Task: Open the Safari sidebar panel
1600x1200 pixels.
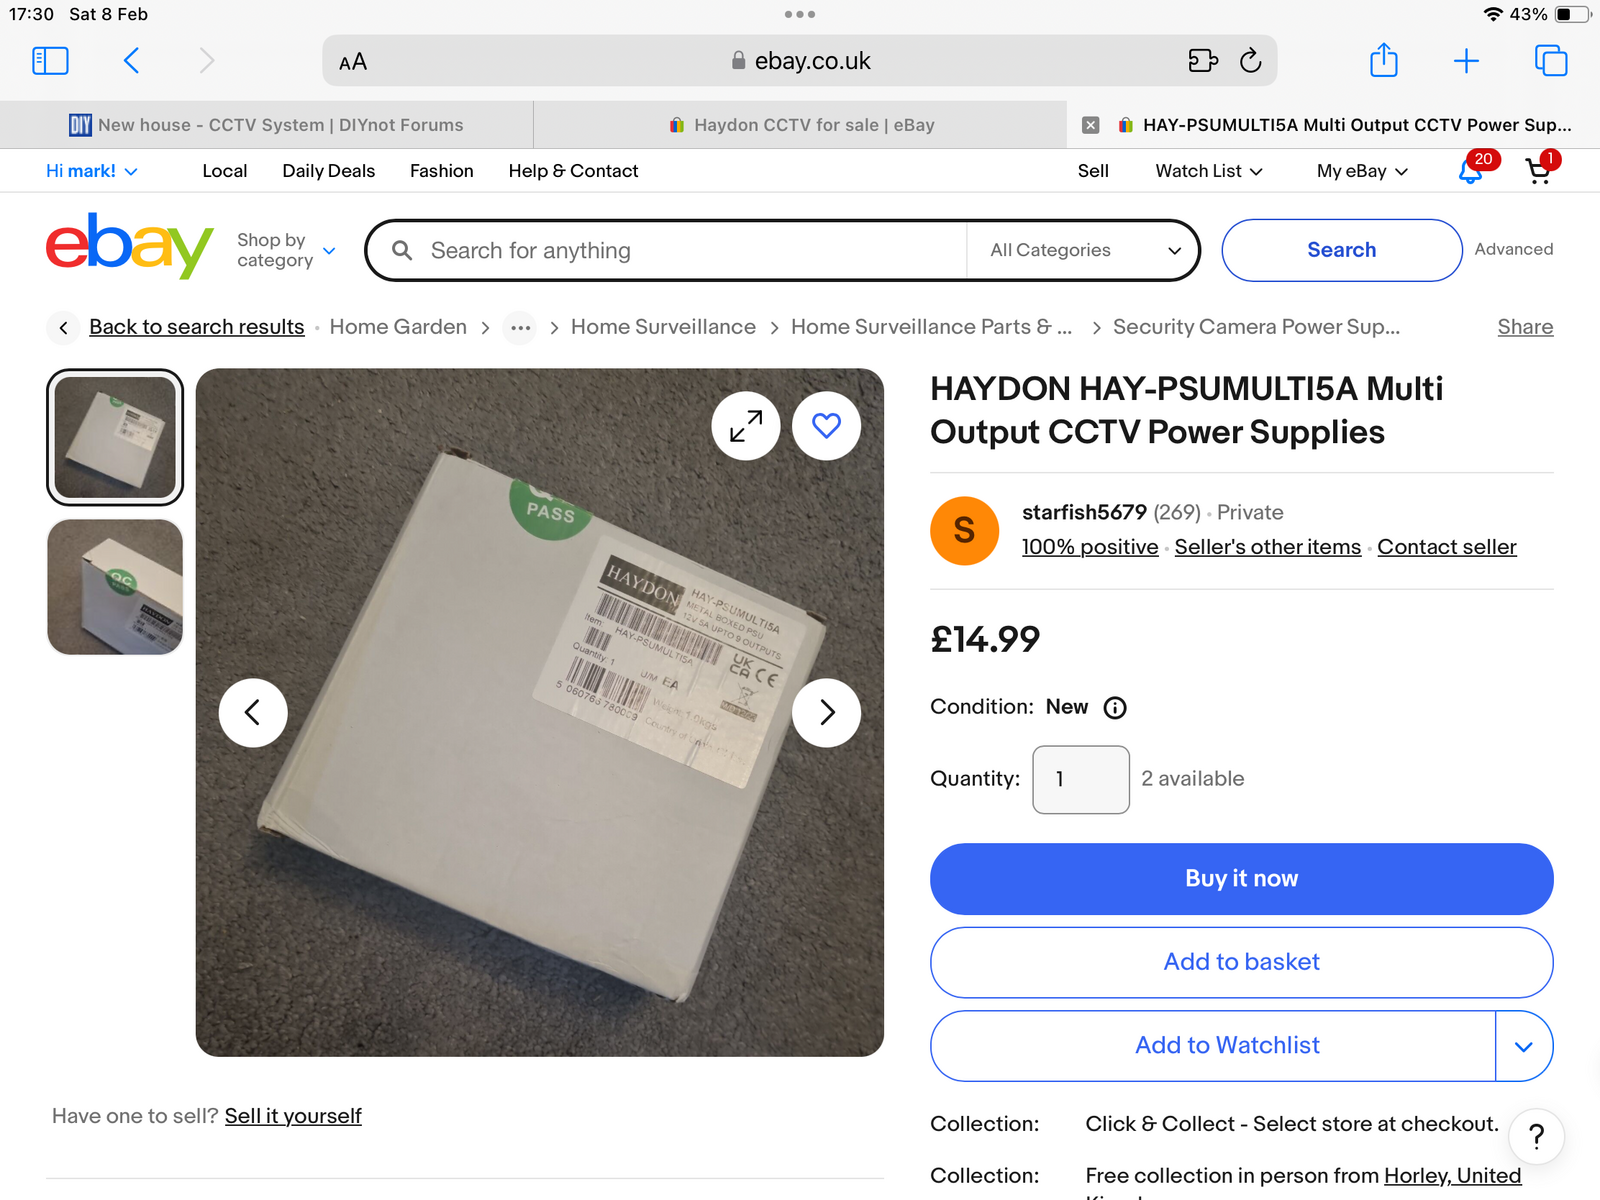Action: (x=50, y=61)
